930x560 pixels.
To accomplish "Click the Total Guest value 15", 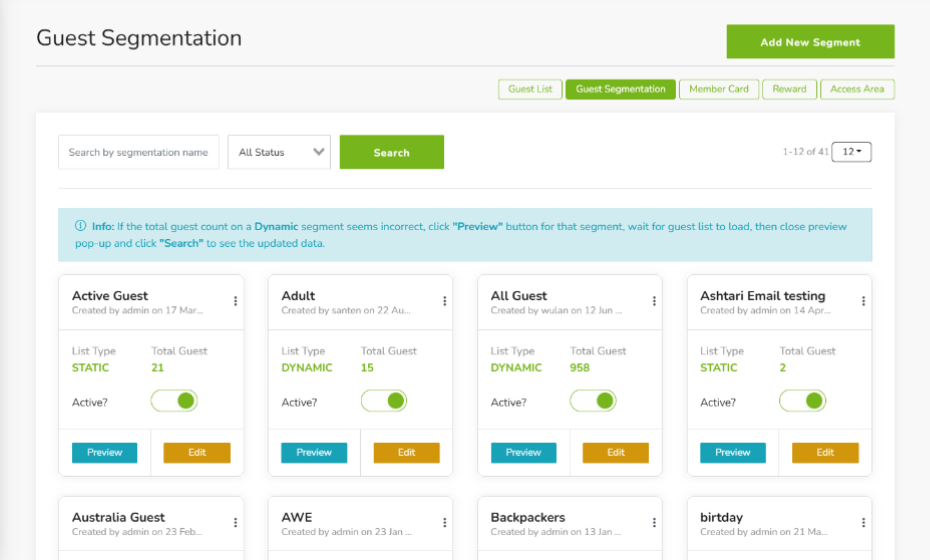I will coord(367,368).
